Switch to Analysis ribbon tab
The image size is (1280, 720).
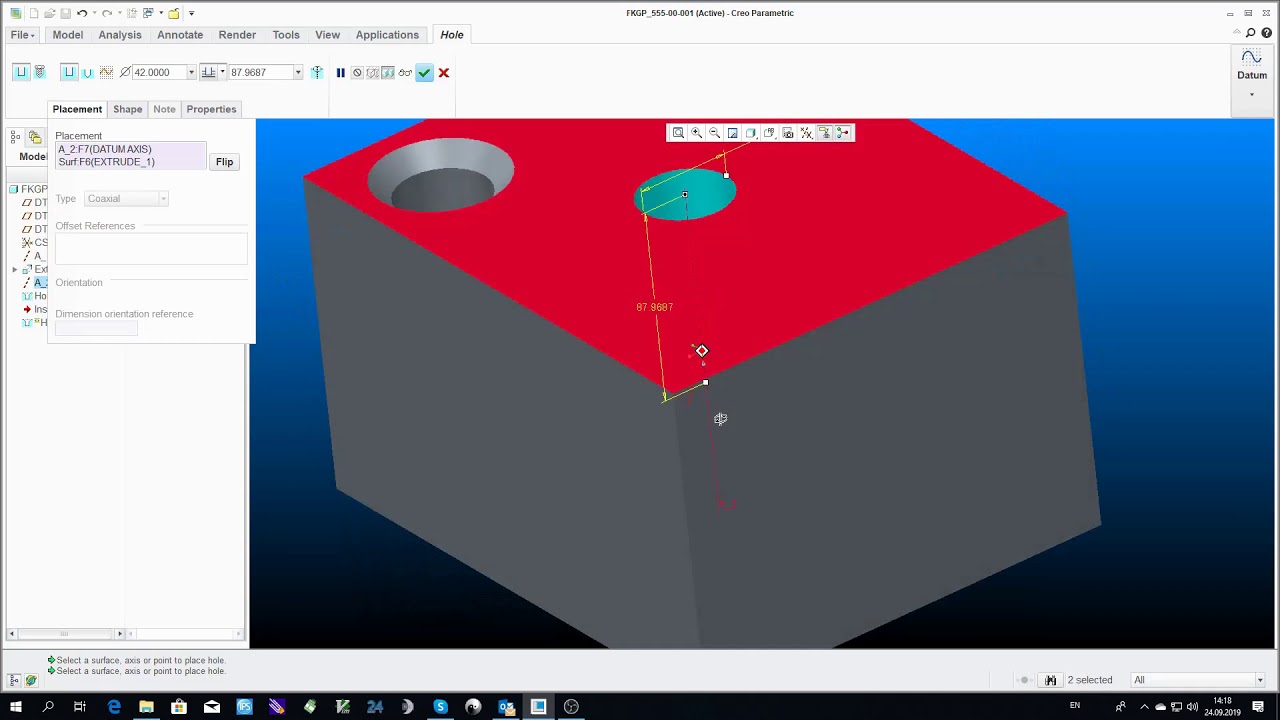(120, 35)
